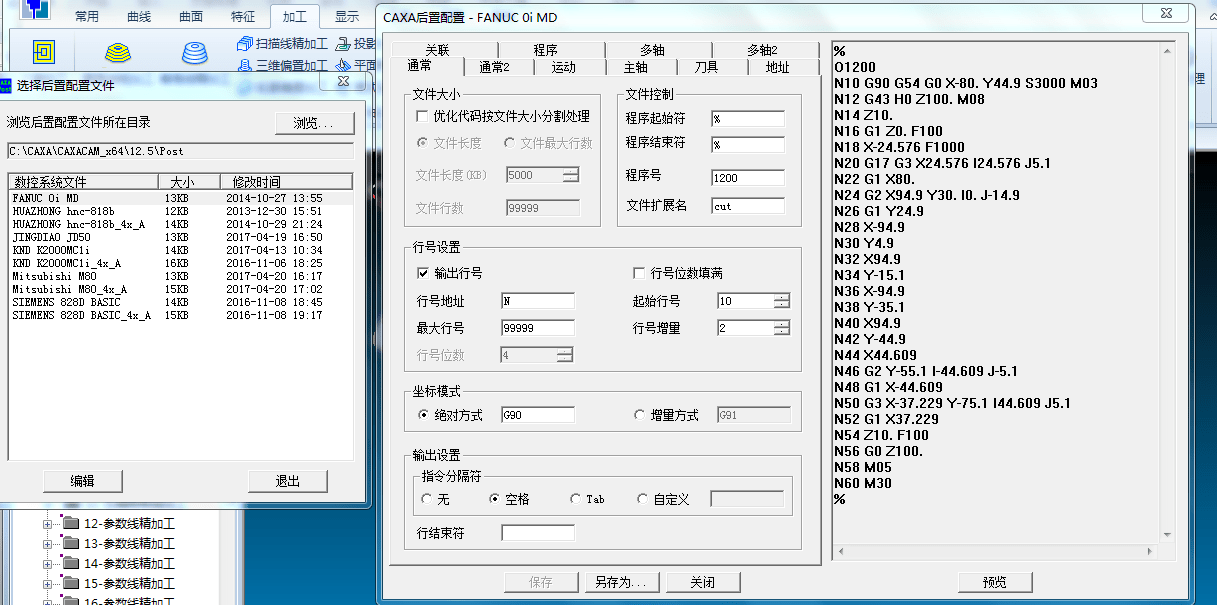Click folder icon of 12-参数线精加工
The height and width of the screenshot is (605, 1217).
(70, 523)
